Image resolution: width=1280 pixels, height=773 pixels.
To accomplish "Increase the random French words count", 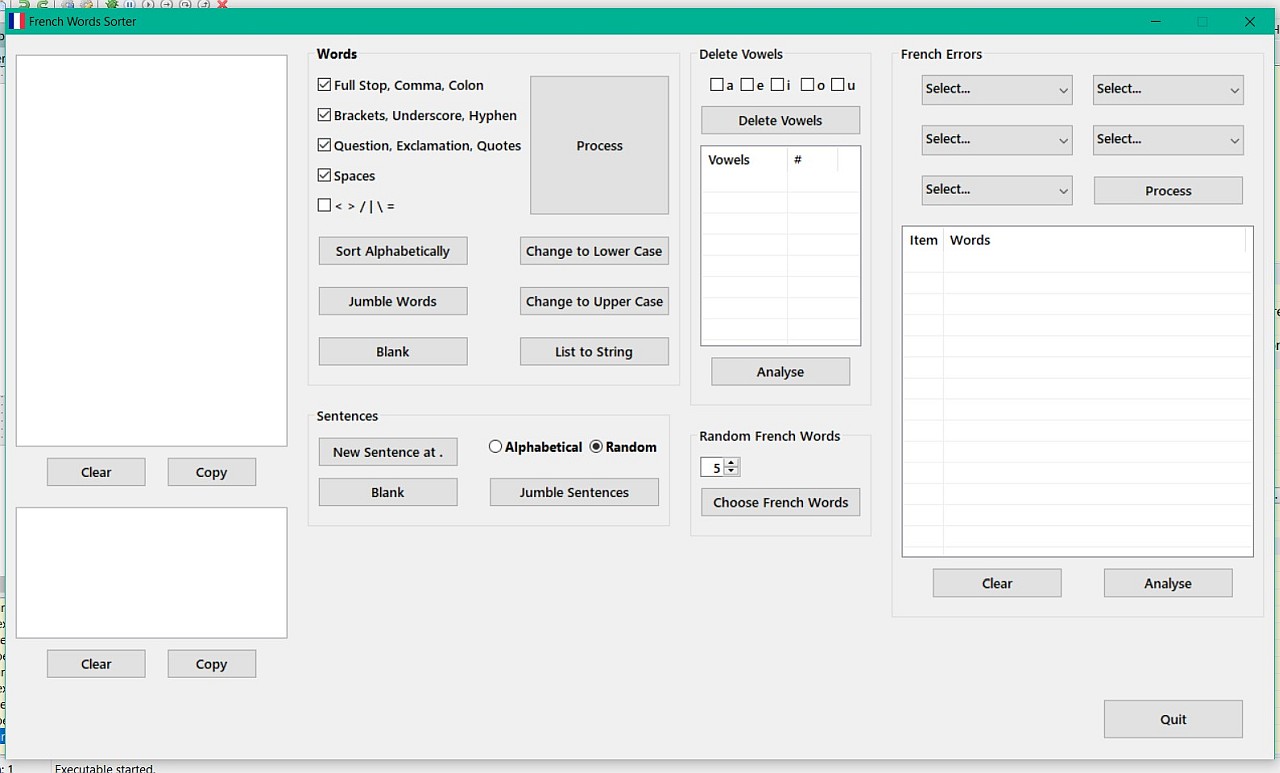I will pyautogui.click(x=731, y=463).
